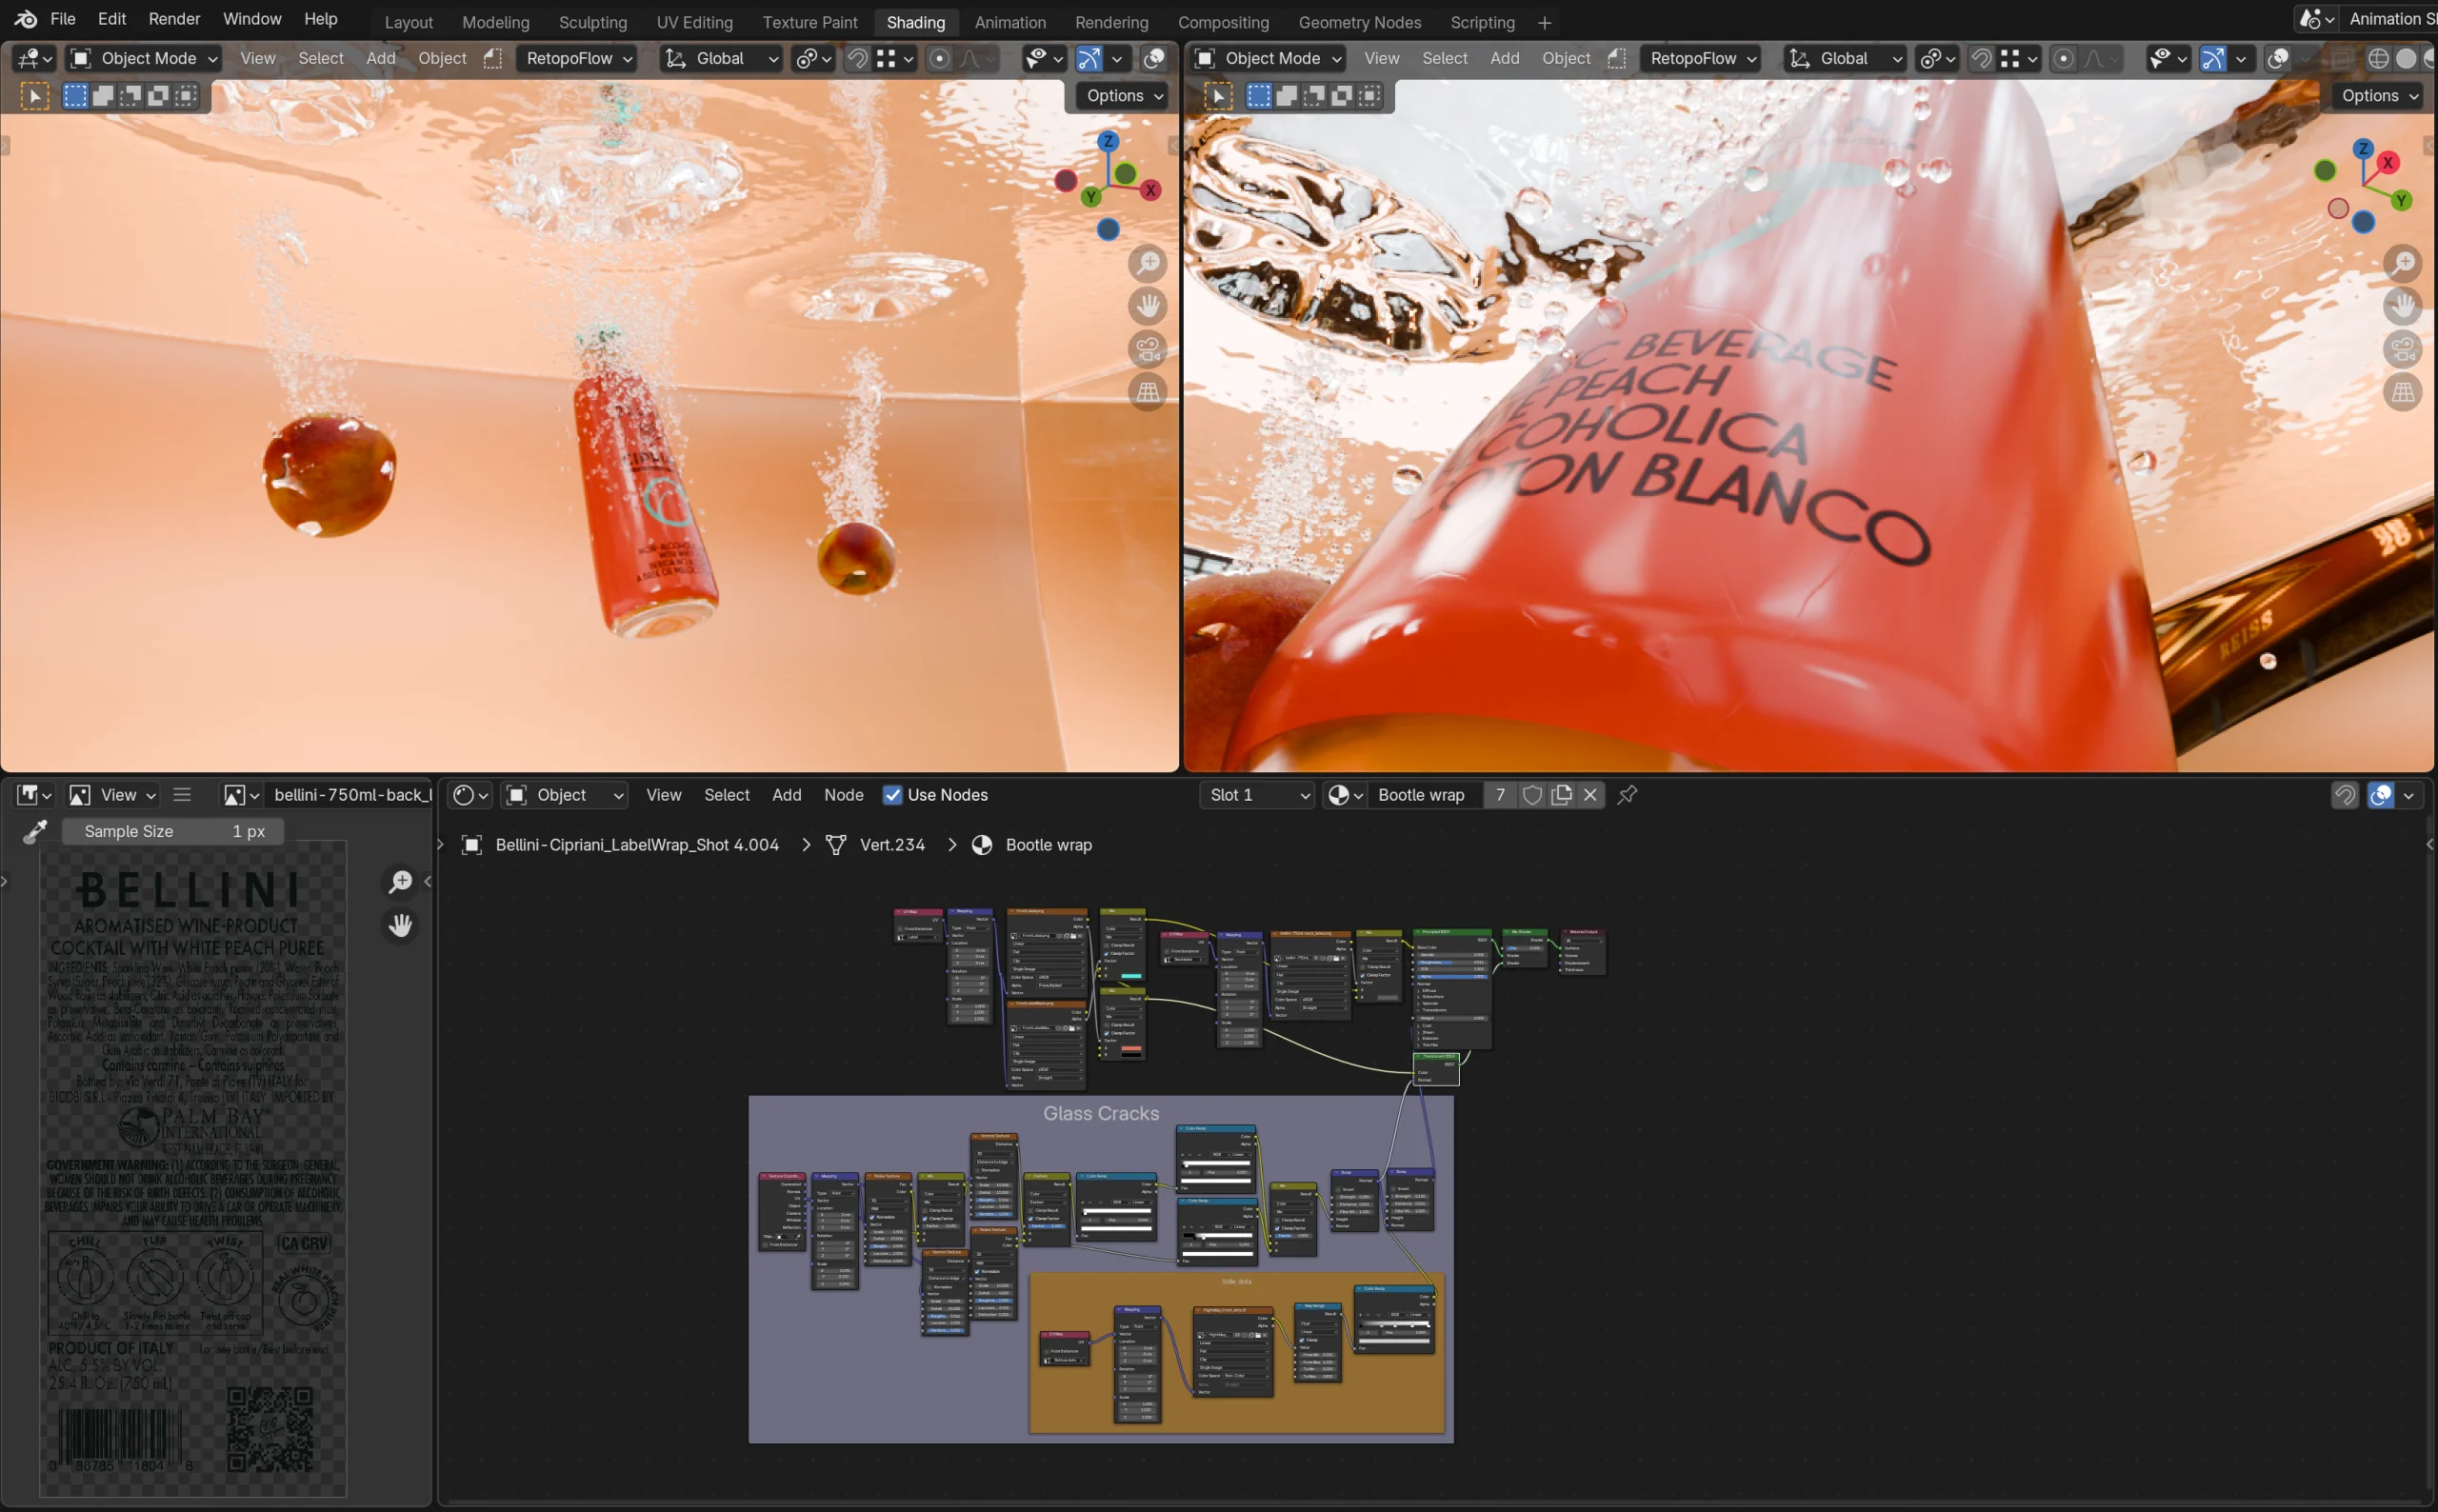This screenshot has width=2438, height=1512.
Task: Open Options dropdown in right viewport
Action: pyautogui.click(x=2379, y=95)
